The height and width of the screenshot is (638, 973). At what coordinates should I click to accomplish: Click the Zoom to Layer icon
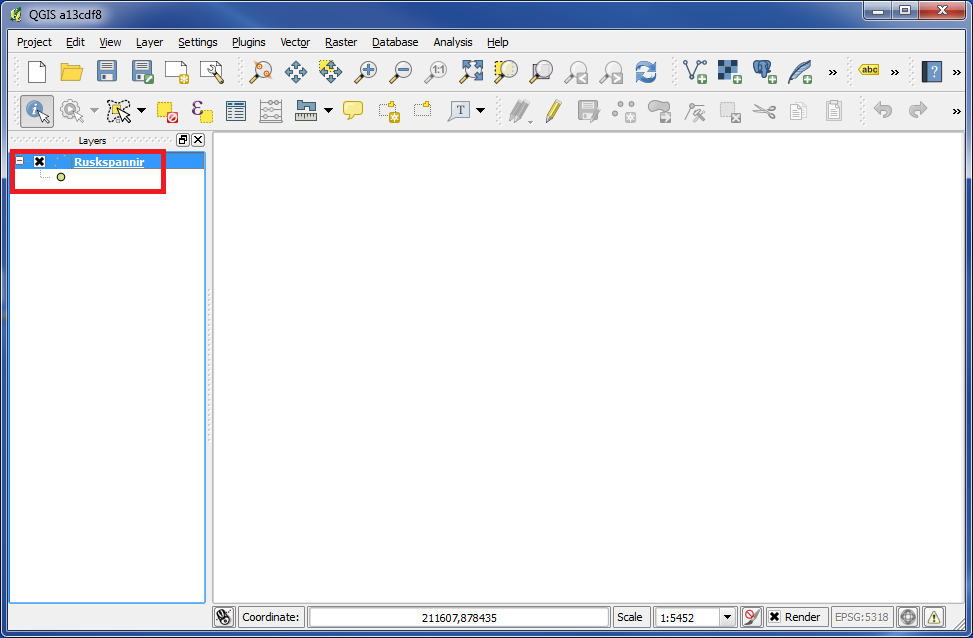pos(540,72)
